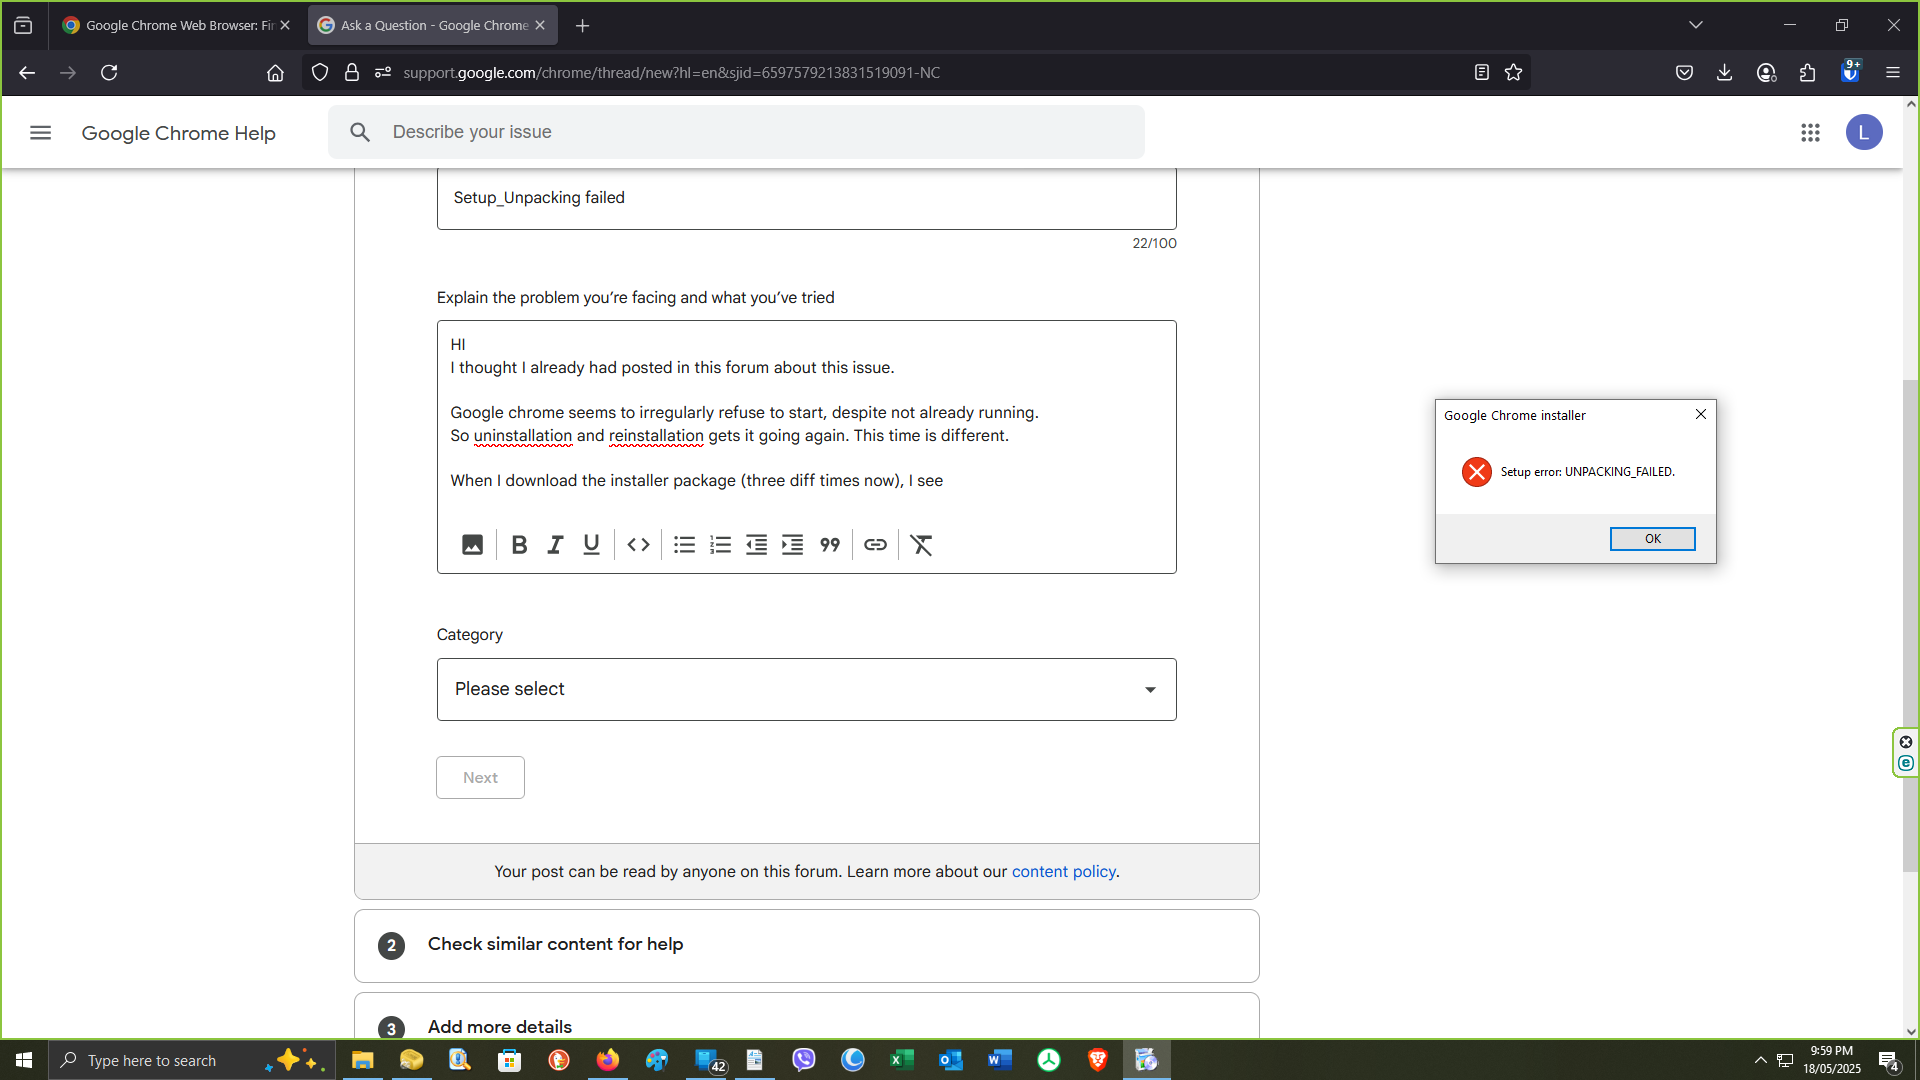Insert blockquote in editor
1920x1080 pixels.
click(x=830, y=545)
